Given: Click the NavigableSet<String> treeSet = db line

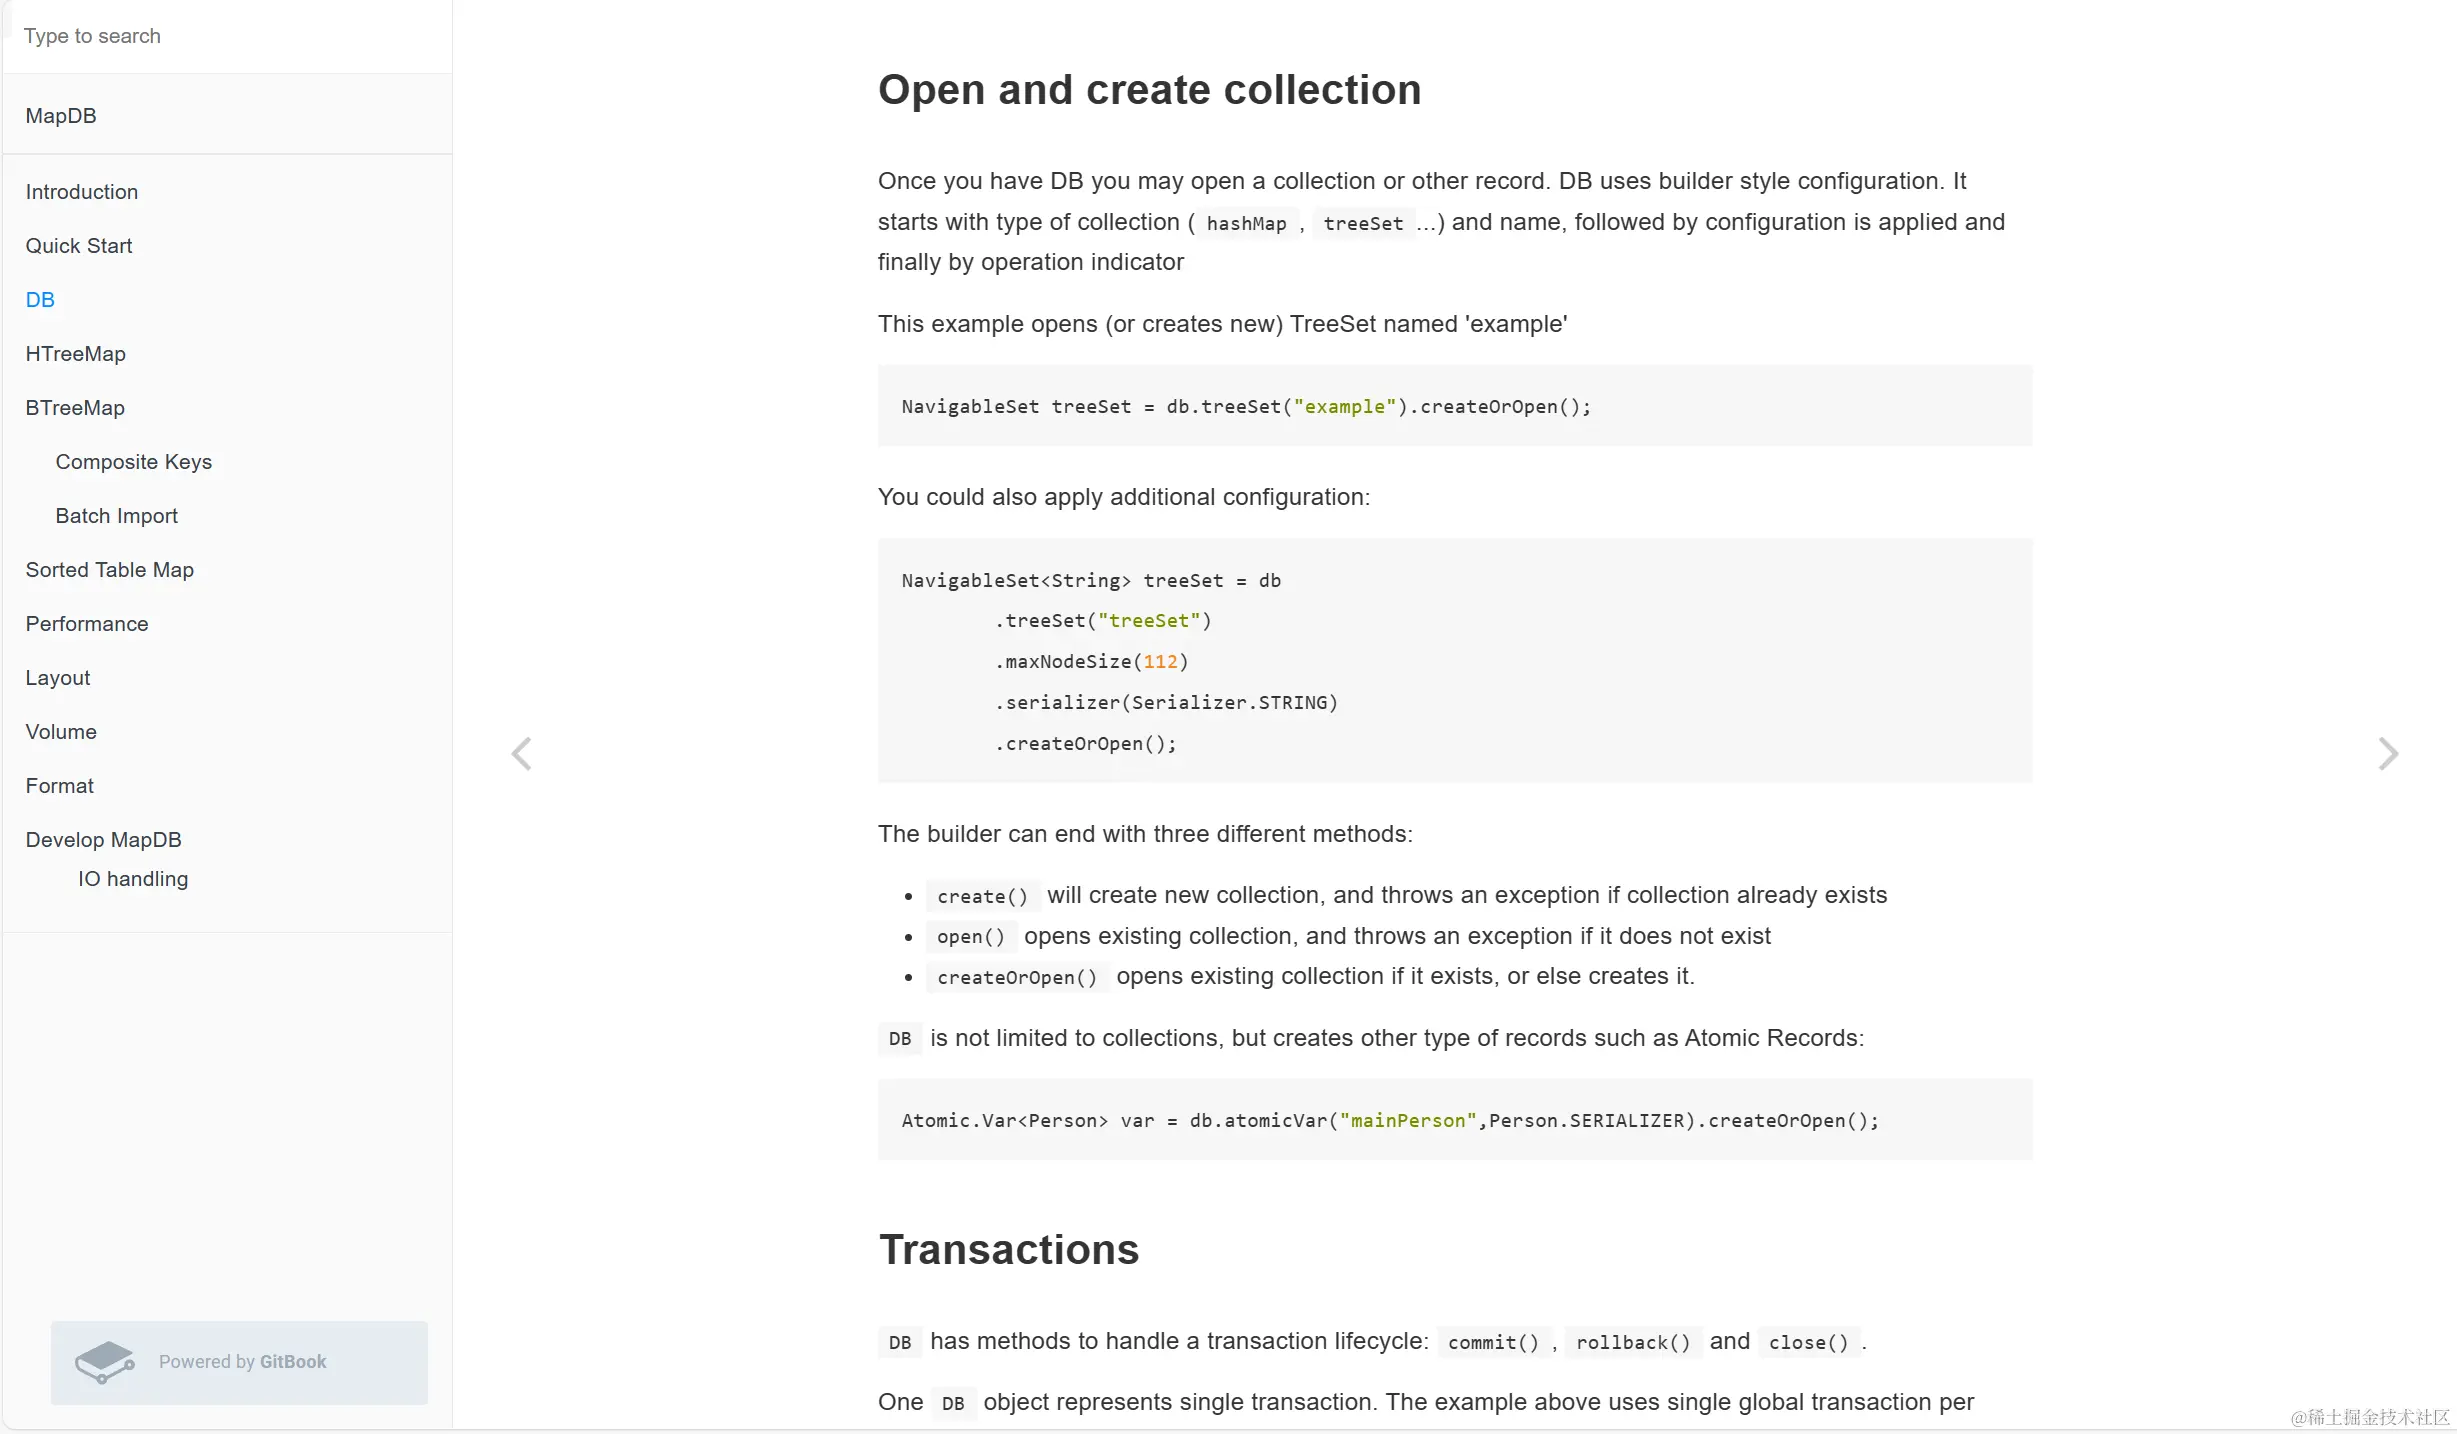Looking at the screenshot, I should tap(1091, 580).
